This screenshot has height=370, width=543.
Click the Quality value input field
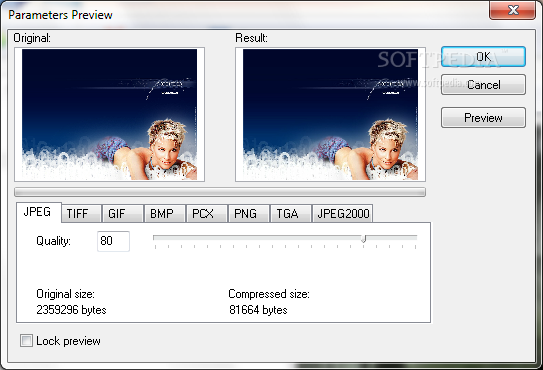[113, 241]
